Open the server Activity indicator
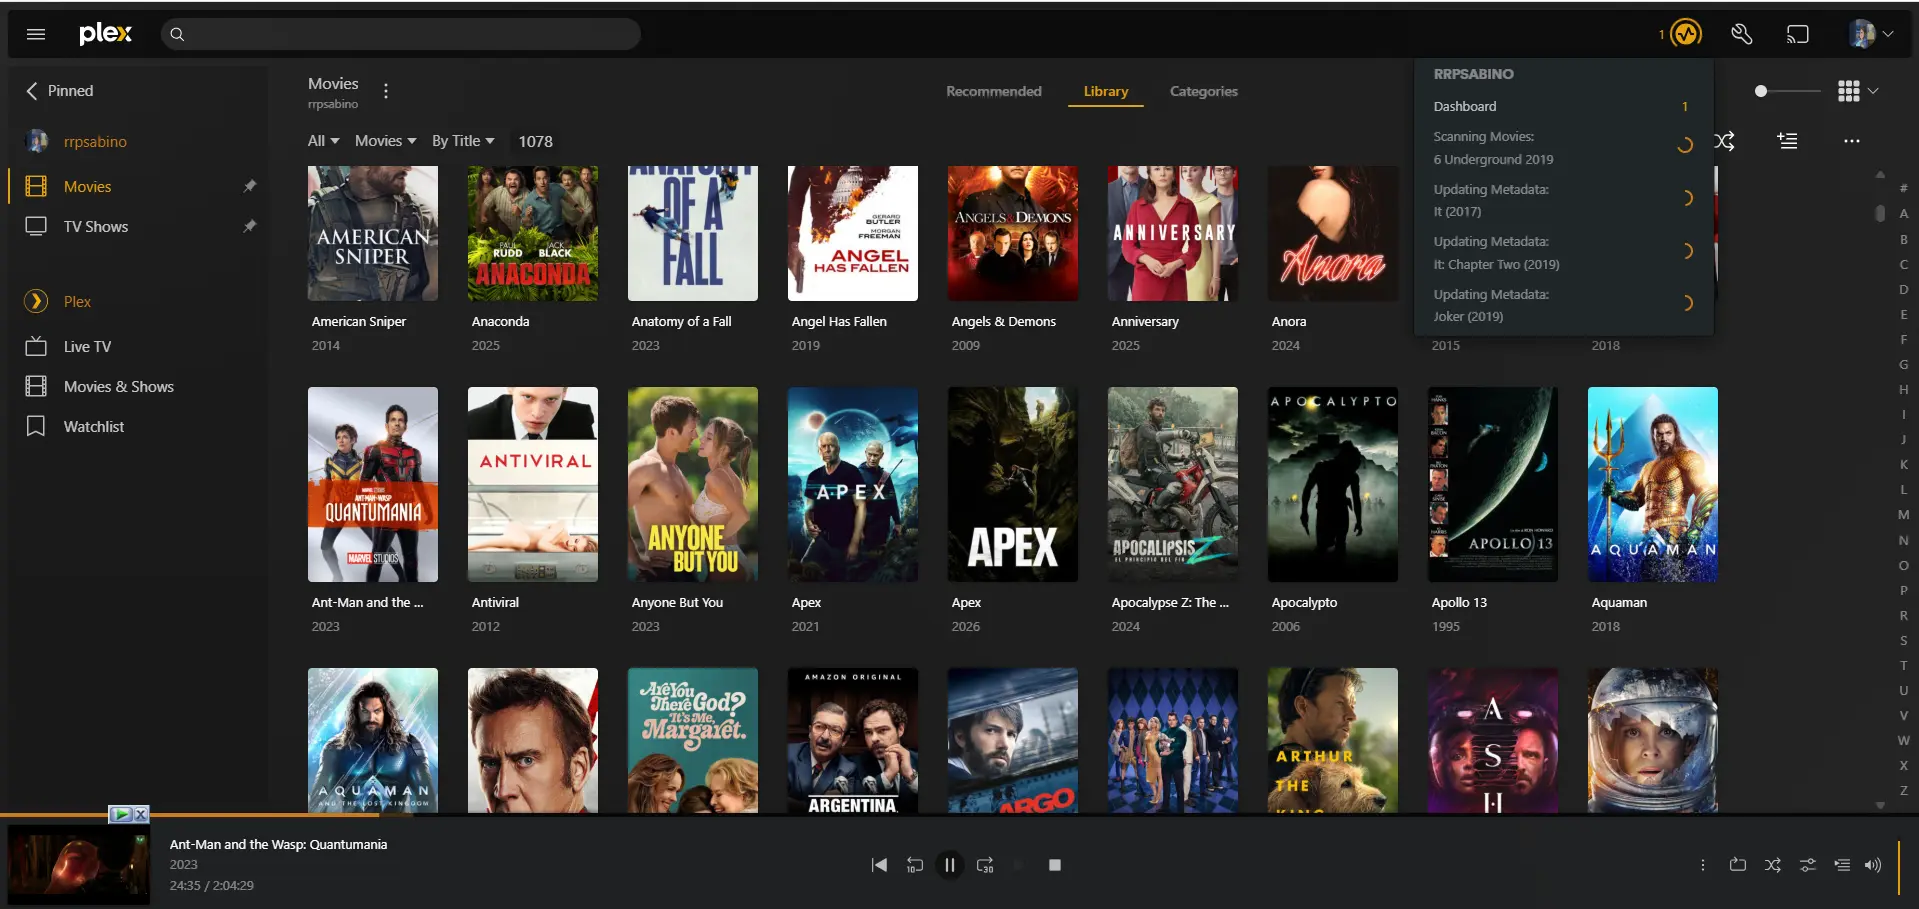Image resolution: width=1919 pixels, height=909 pixels. 1685,34
